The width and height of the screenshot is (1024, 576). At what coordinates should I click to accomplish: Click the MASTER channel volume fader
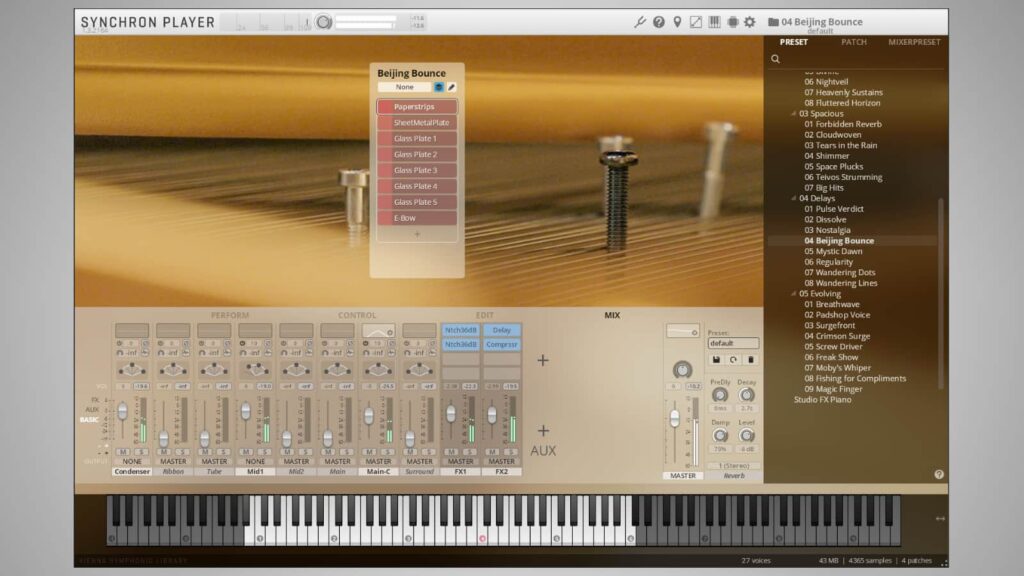pyautogui.click(x=674, y=416)
